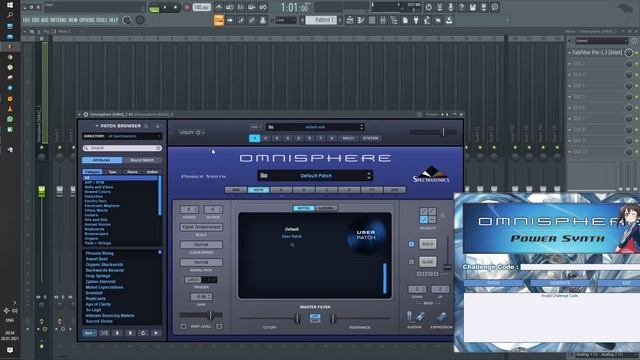Open the Equal Temperament scale dropdown
This screenshot has height=360, width=640.
[201, 227]
